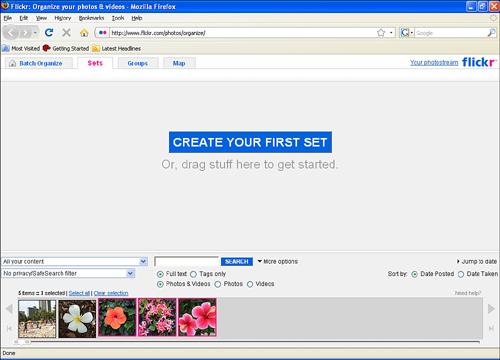This screenshot has height=360, width=500.
Task: Select the Photos & Videos radio button
Action: pos(160,284)
